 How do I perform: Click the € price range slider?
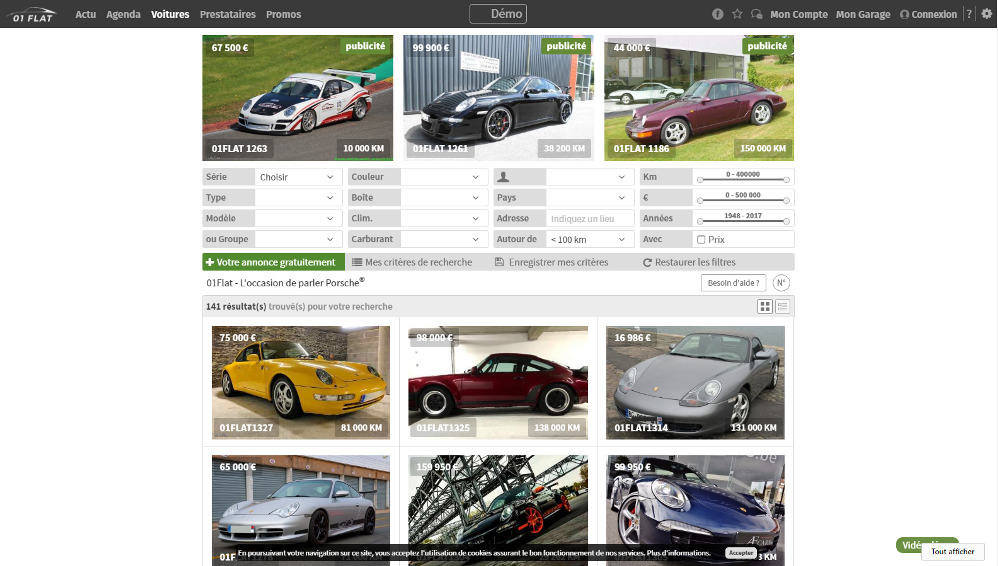(743, 201)
